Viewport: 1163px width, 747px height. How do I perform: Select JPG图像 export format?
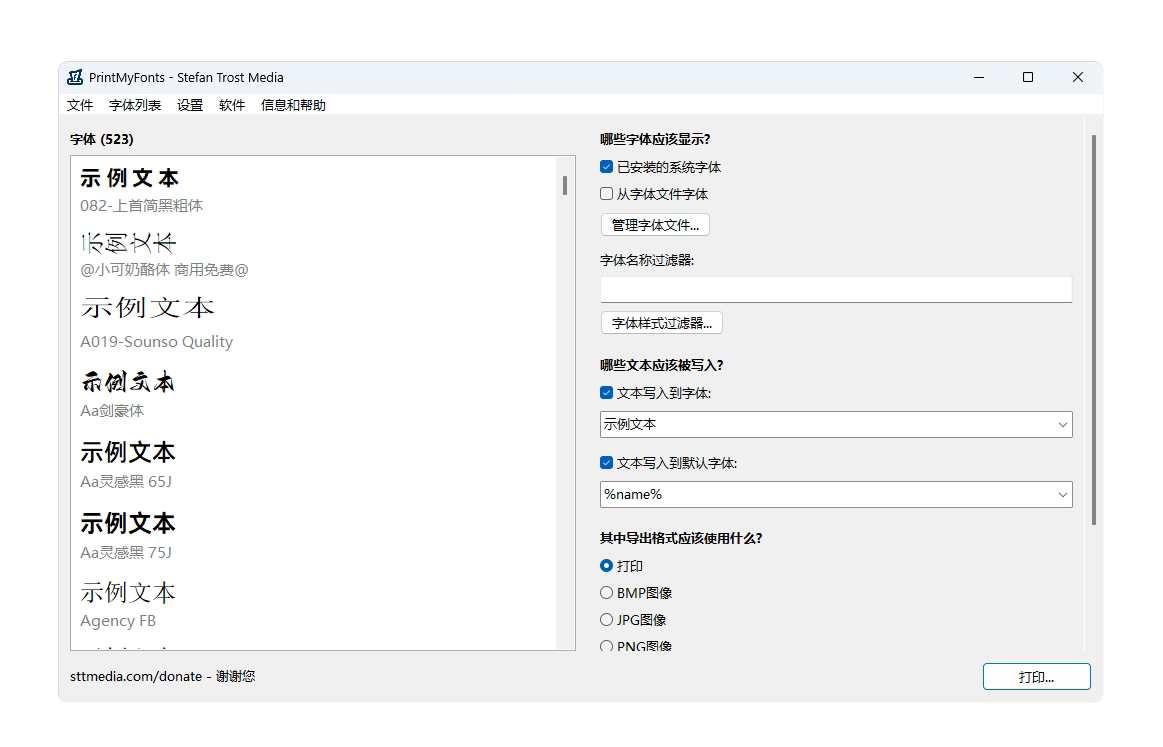point(607,620)
